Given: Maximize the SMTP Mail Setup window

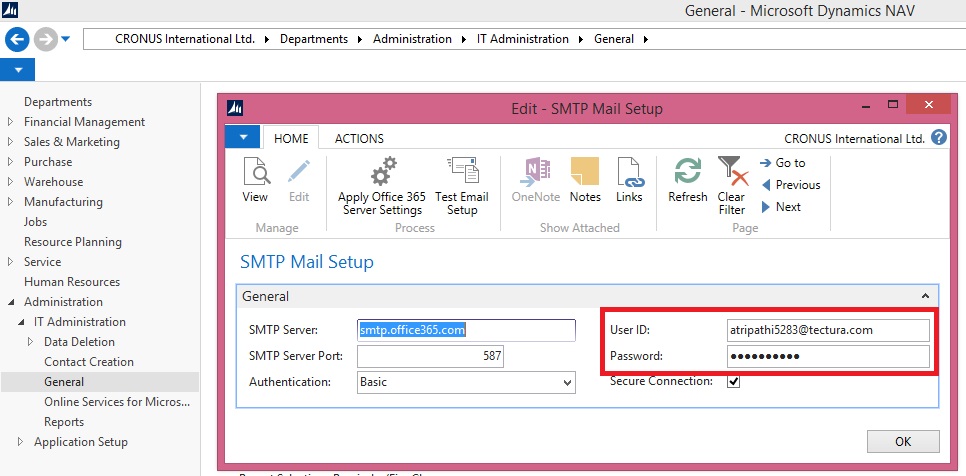Looking at the screenshot, I should (x=893, y=105).
